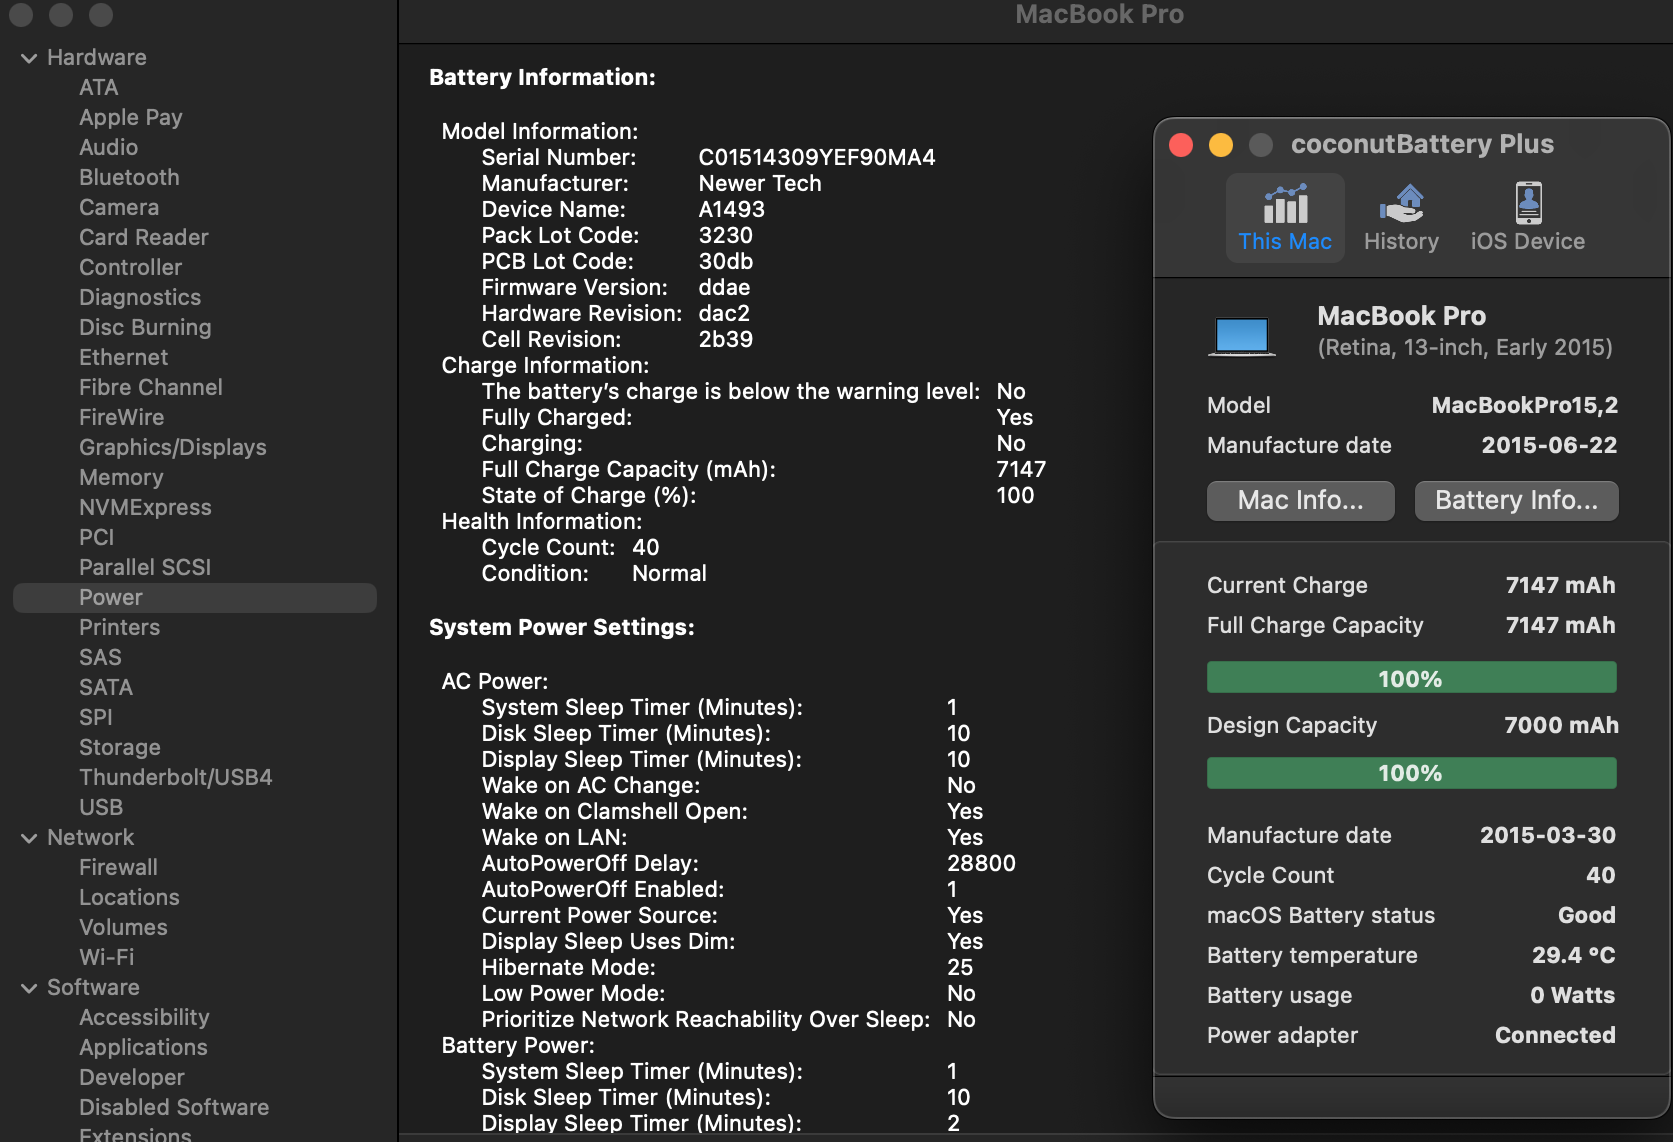
Task: Select Memory in the sidebar
Action: (x=121, y=478)
